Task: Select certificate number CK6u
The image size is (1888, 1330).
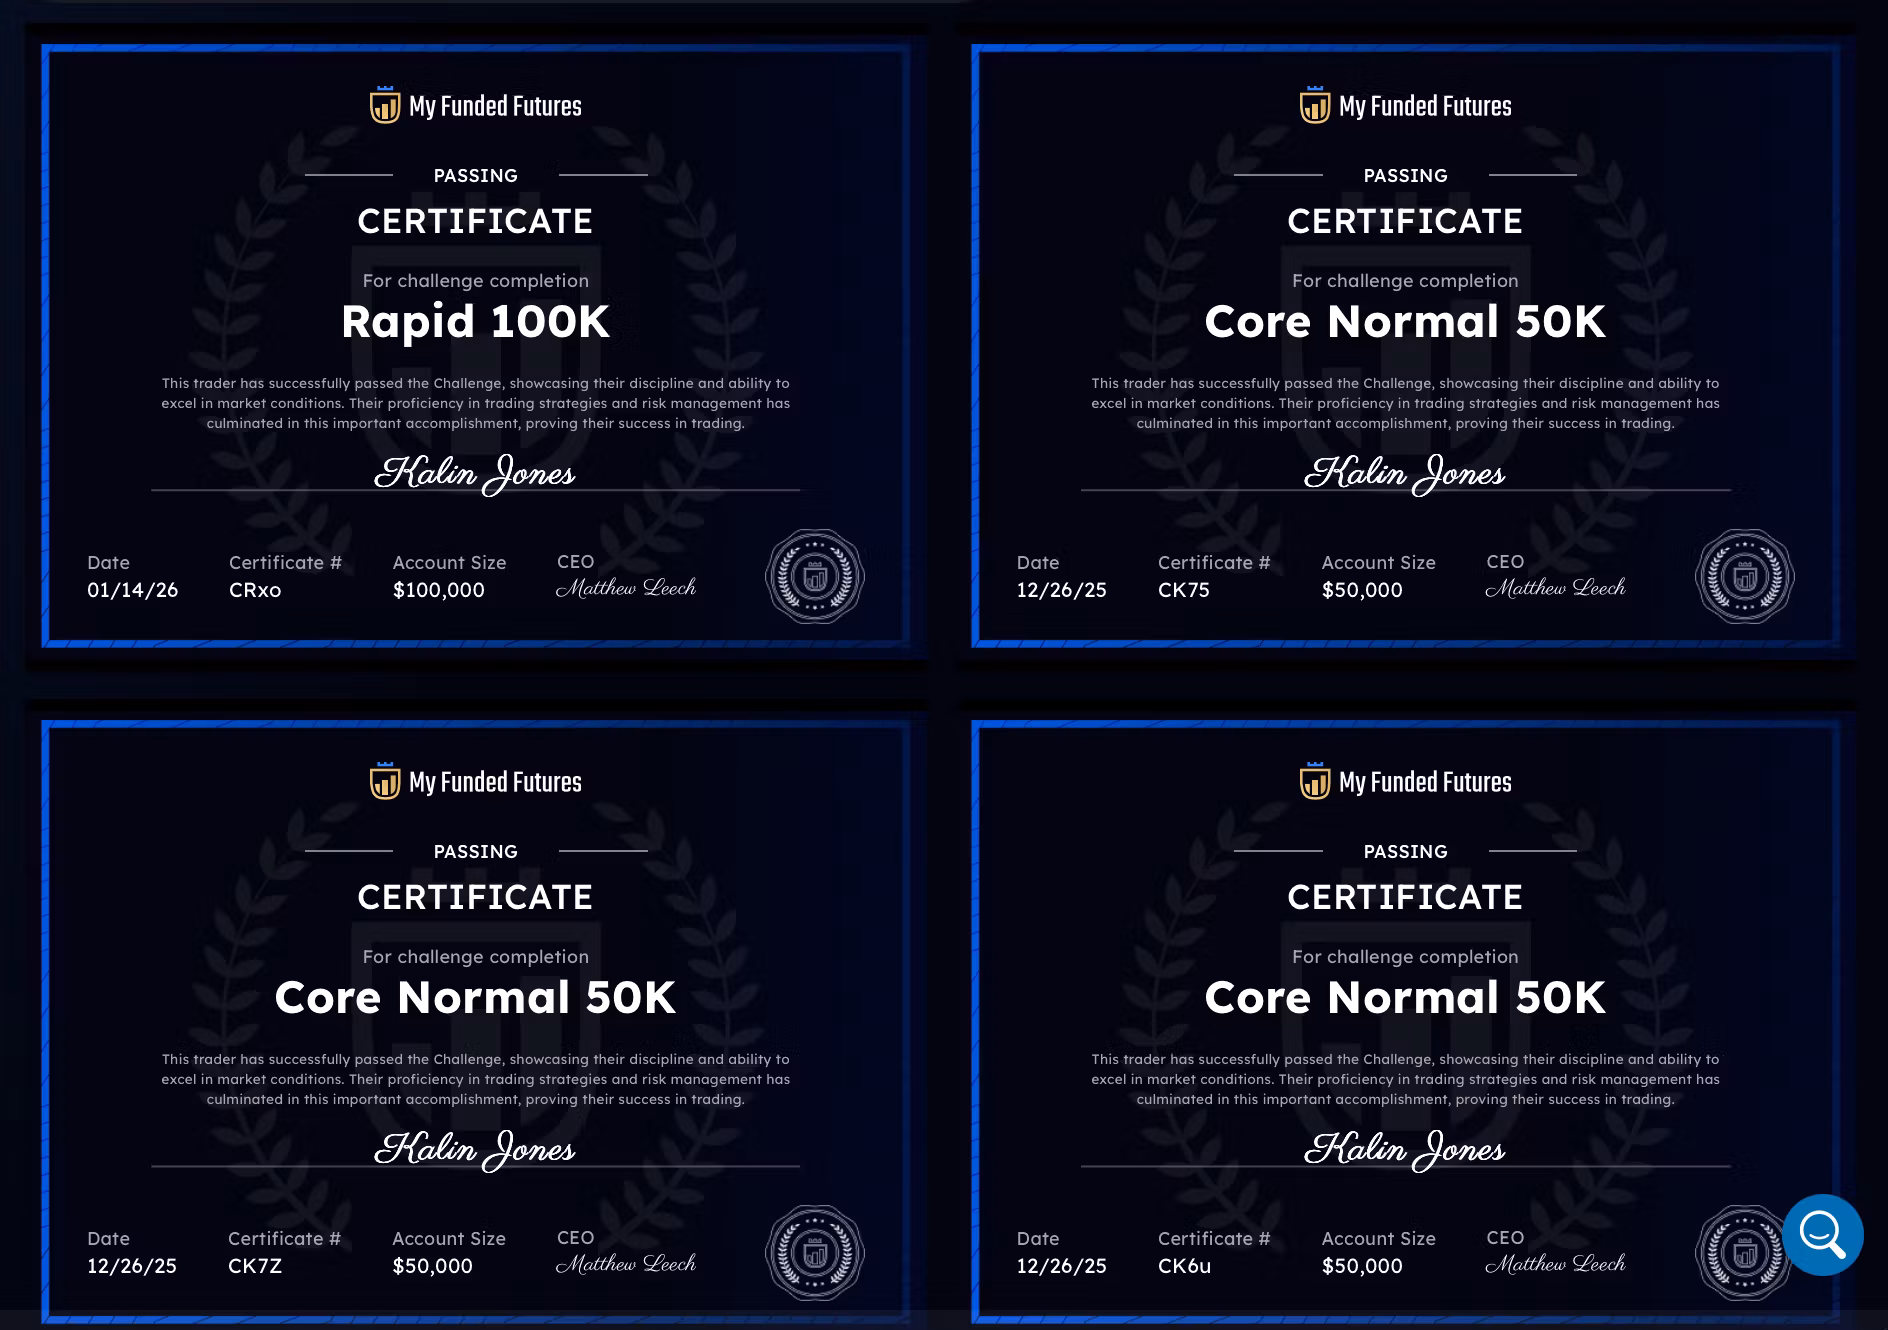Action: coord(1185,1266)
